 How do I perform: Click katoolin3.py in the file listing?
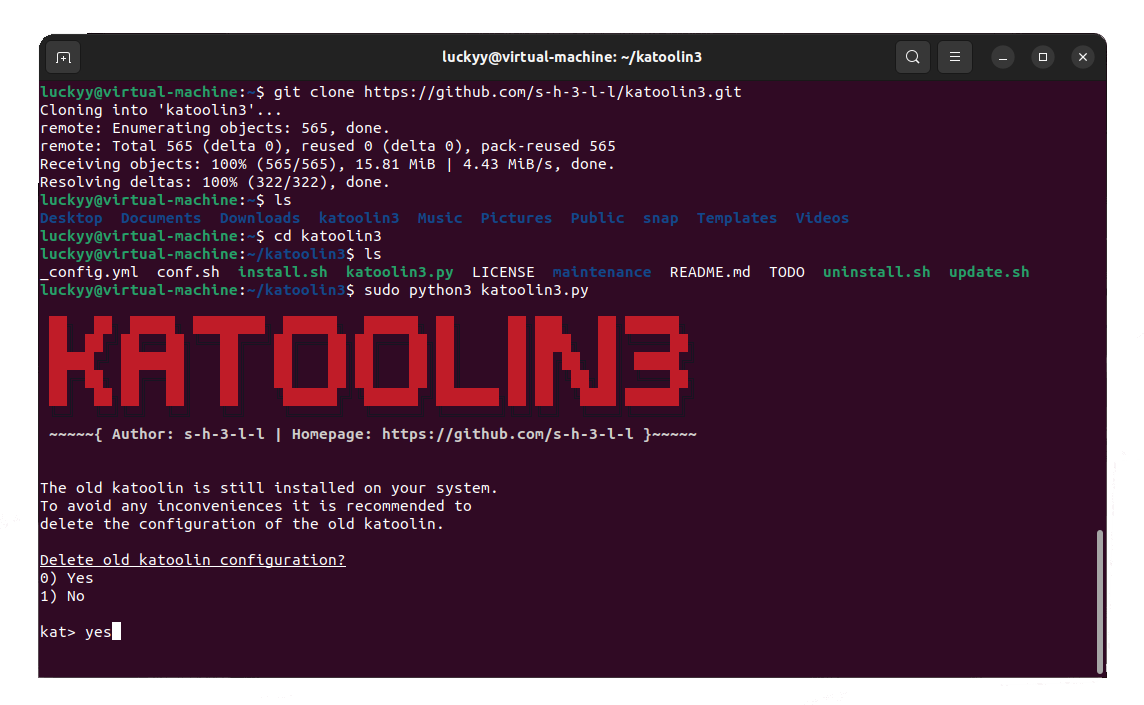(x=399, y=272)
